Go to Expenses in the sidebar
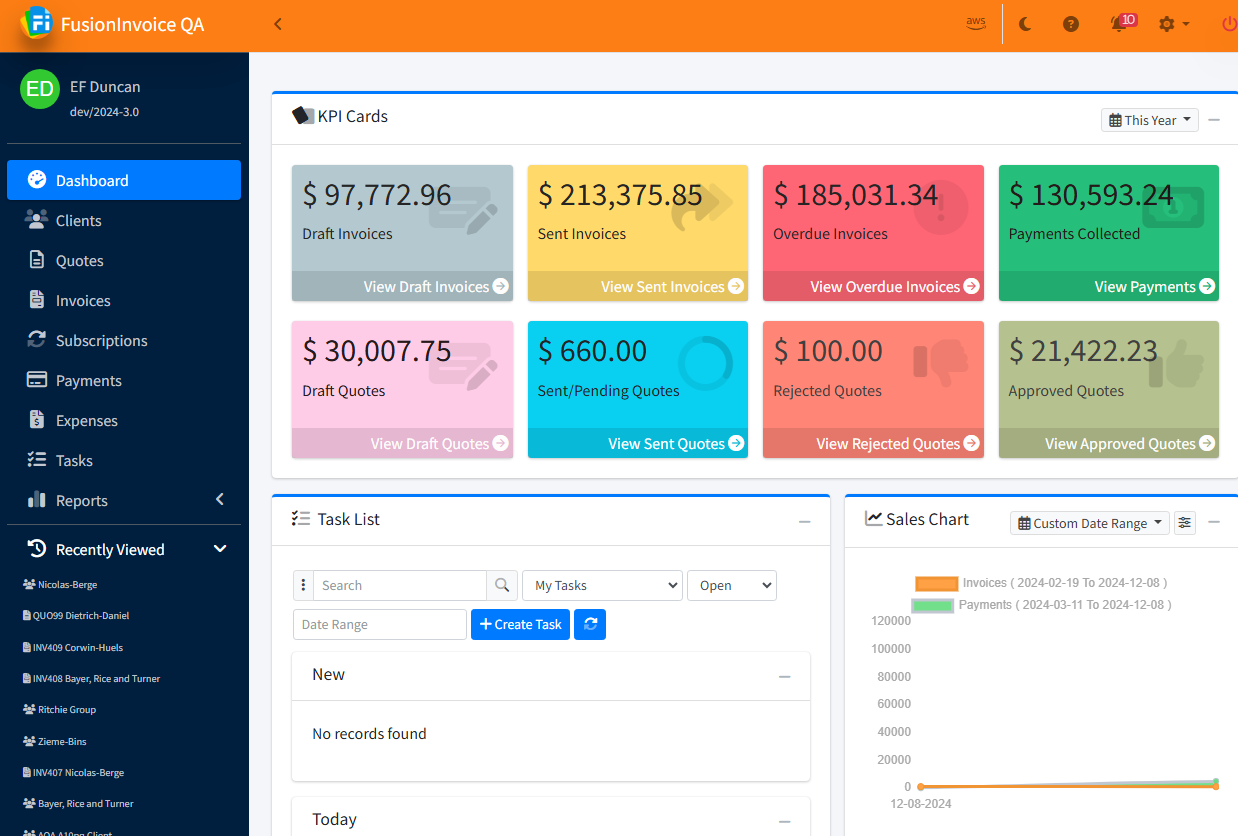This screenshot has width=1238, height=836. 86,421
